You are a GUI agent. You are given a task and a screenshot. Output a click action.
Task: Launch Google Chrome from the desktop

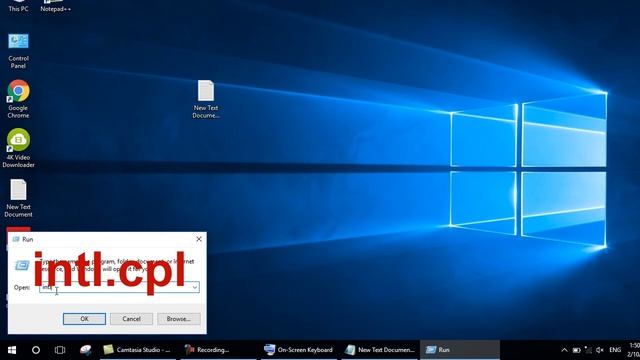tap(18, 99)
